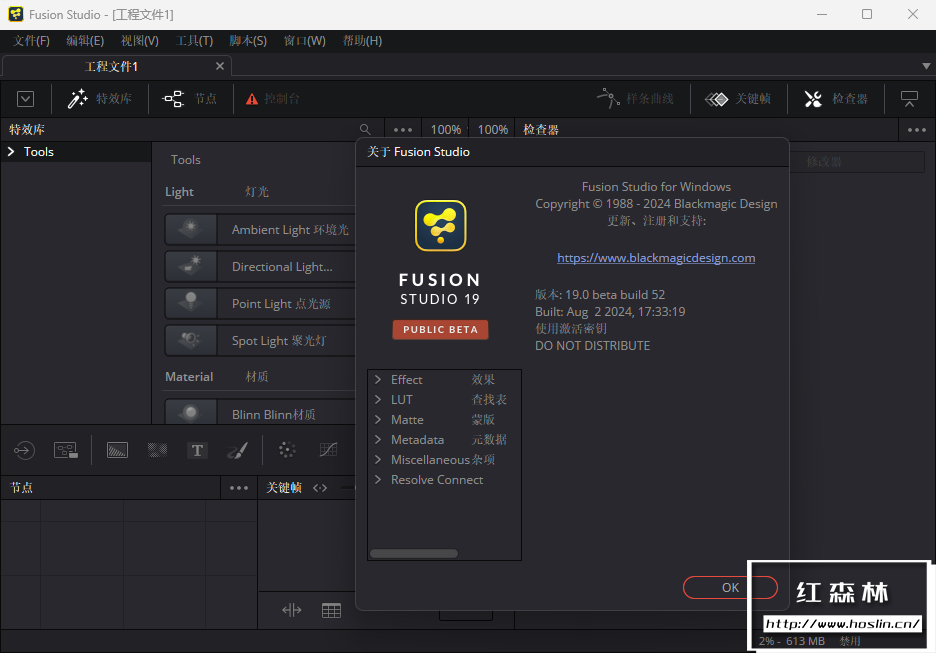Click the Ambient Light thumbnail icon
The width and height of the screenshot is (936, 653).
[x=190, y=230]
